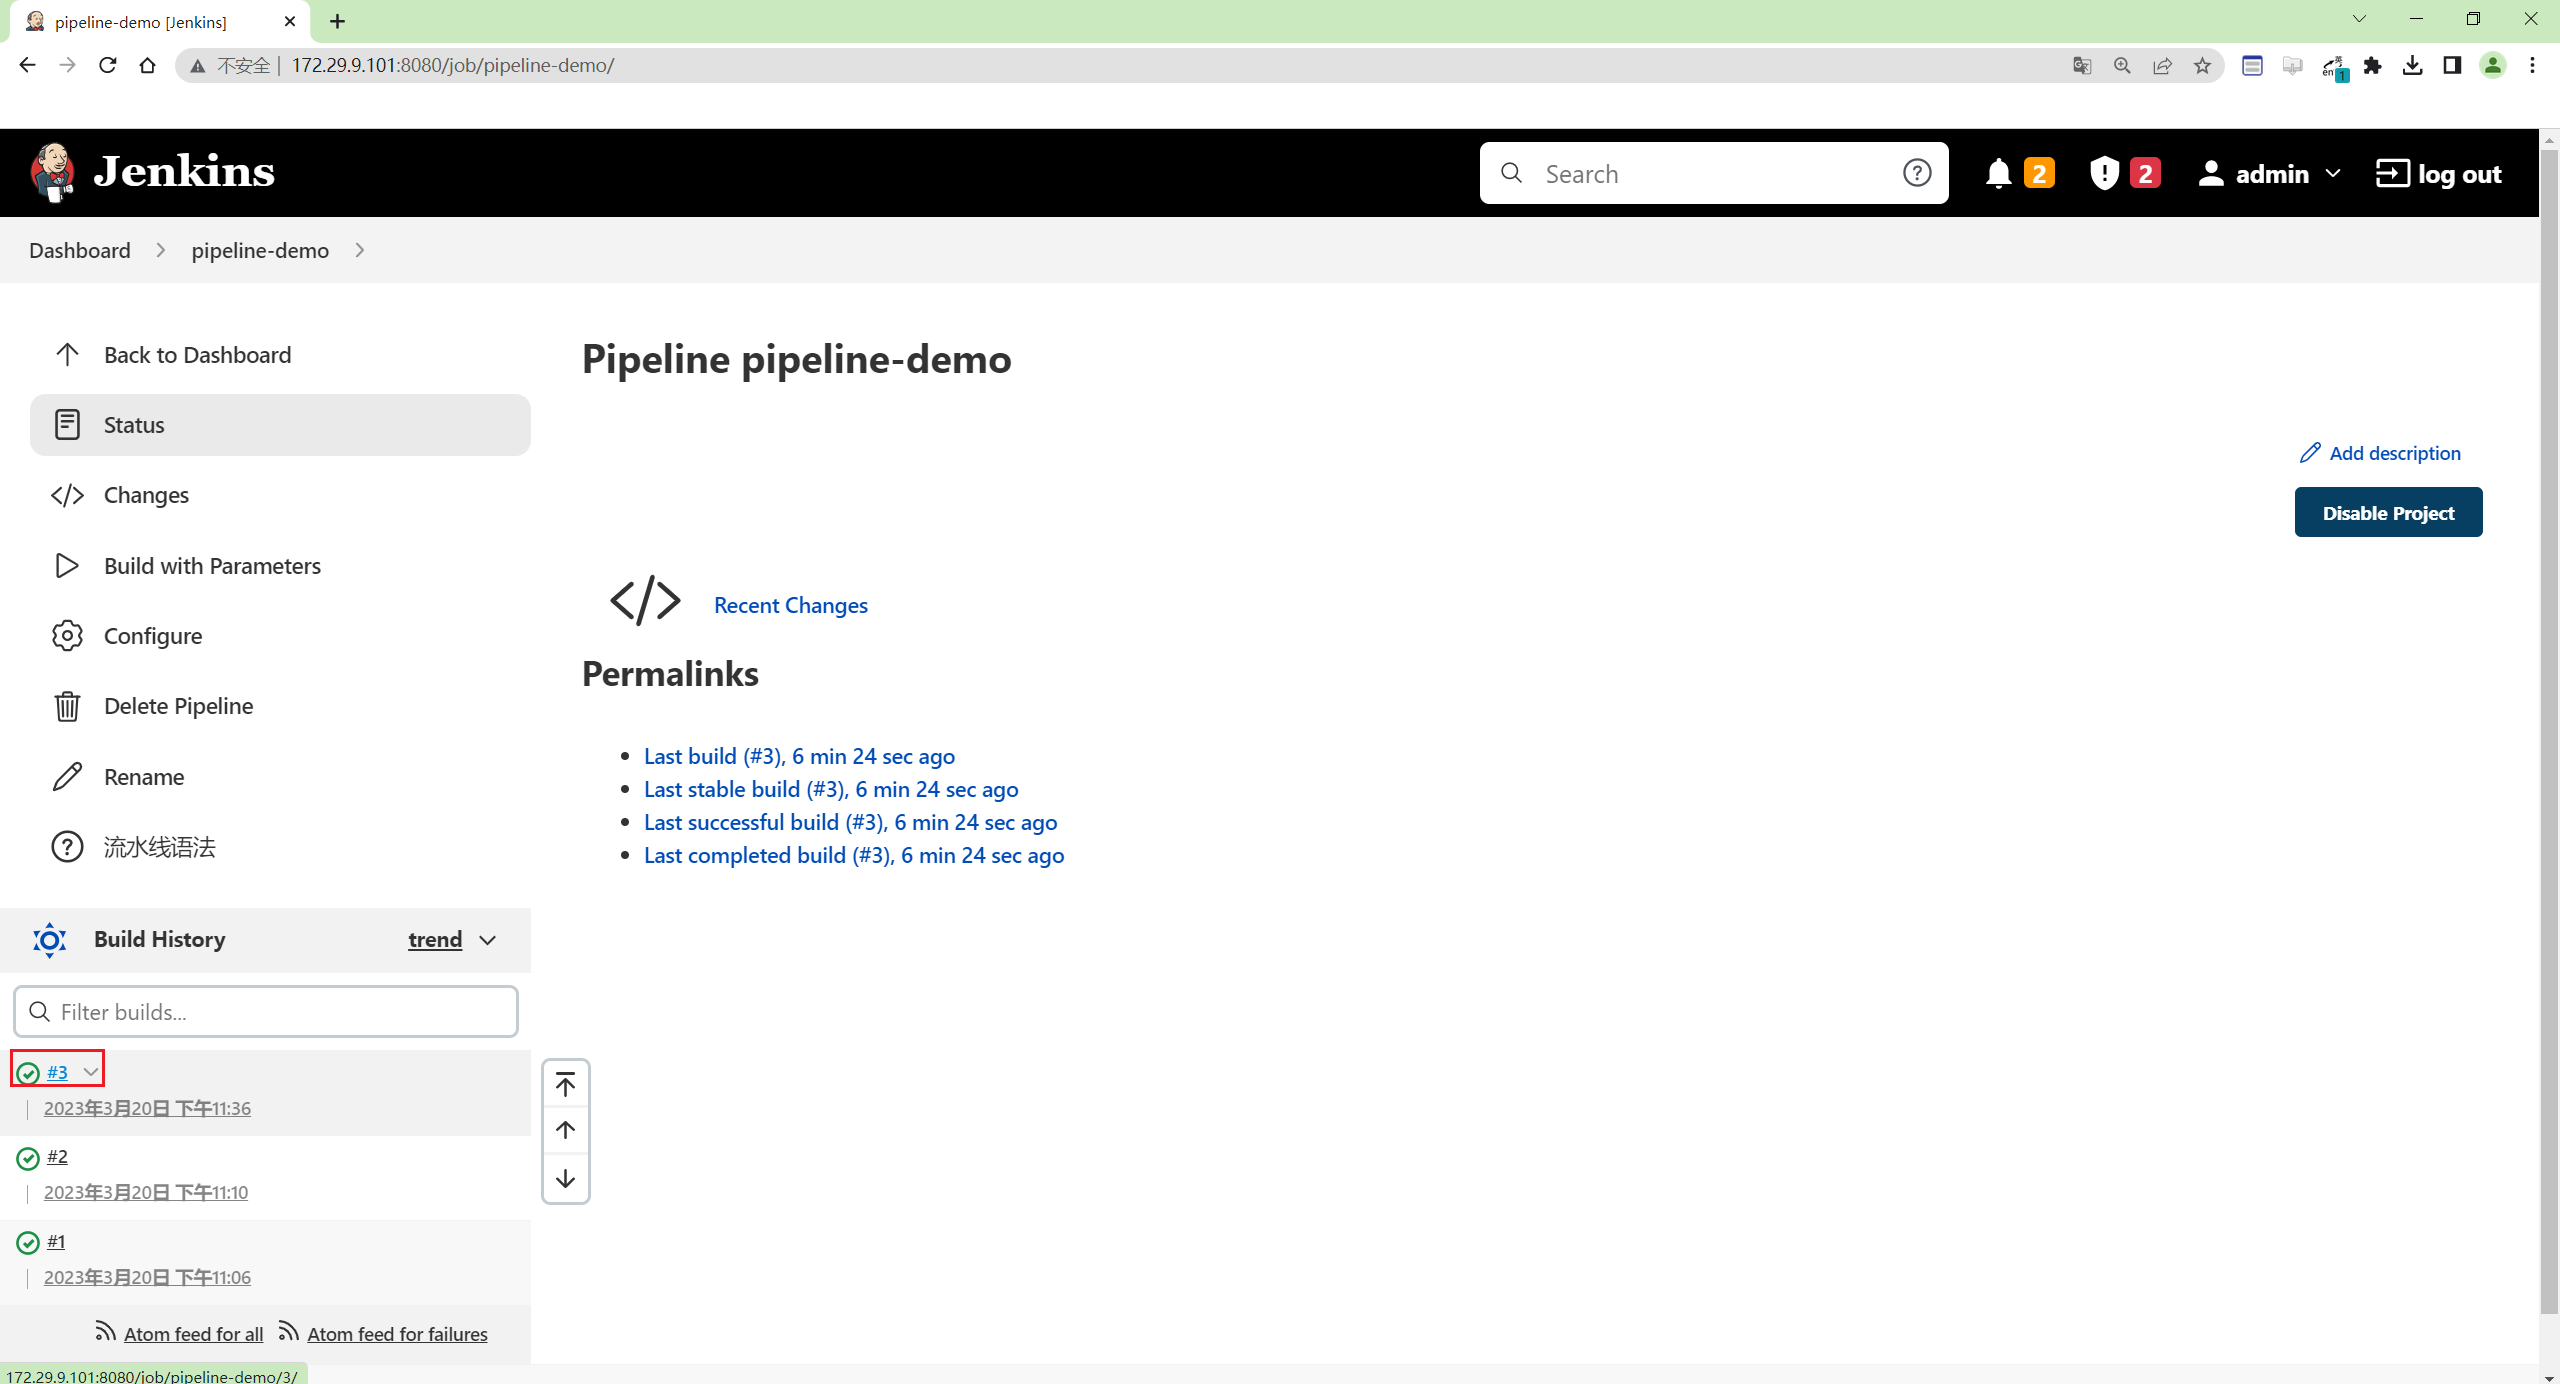Click the Build History sun icon
The width and height of the screenshot is (2560, 1384).
click(49, 940)
